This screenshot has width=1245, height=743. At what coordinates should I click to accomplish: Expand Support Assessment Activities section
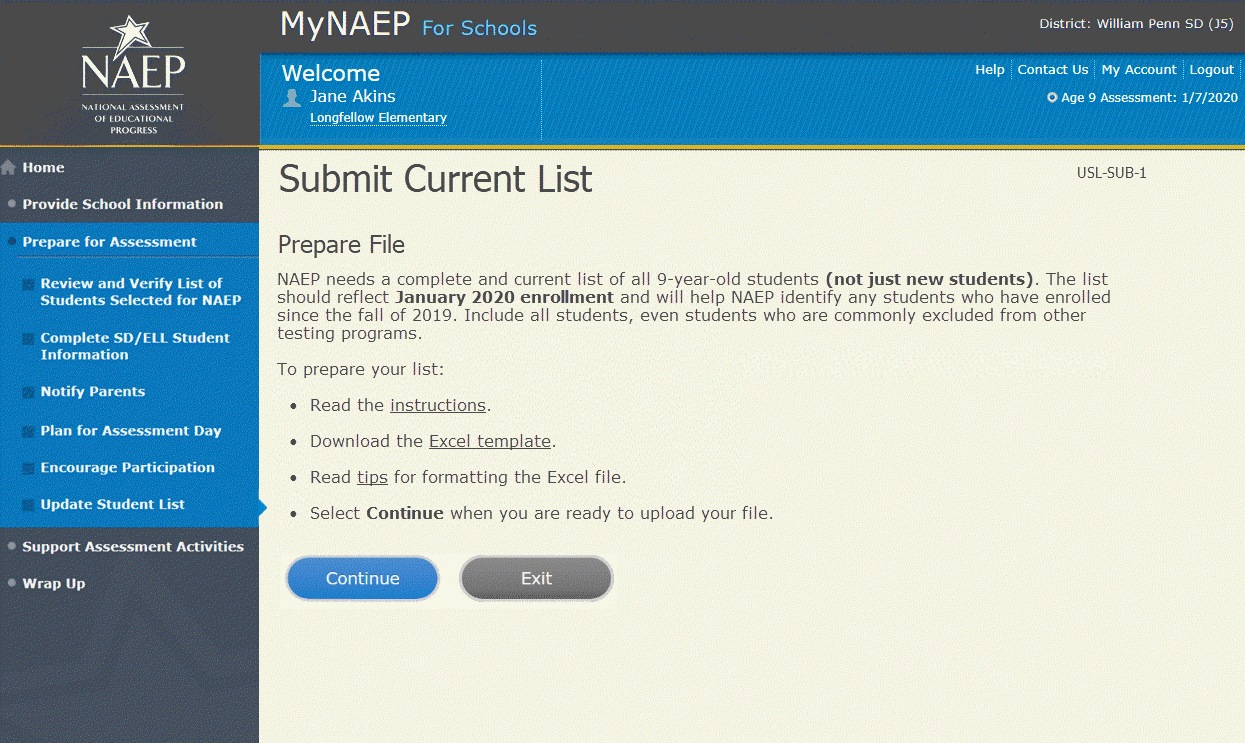pos(133,547)
